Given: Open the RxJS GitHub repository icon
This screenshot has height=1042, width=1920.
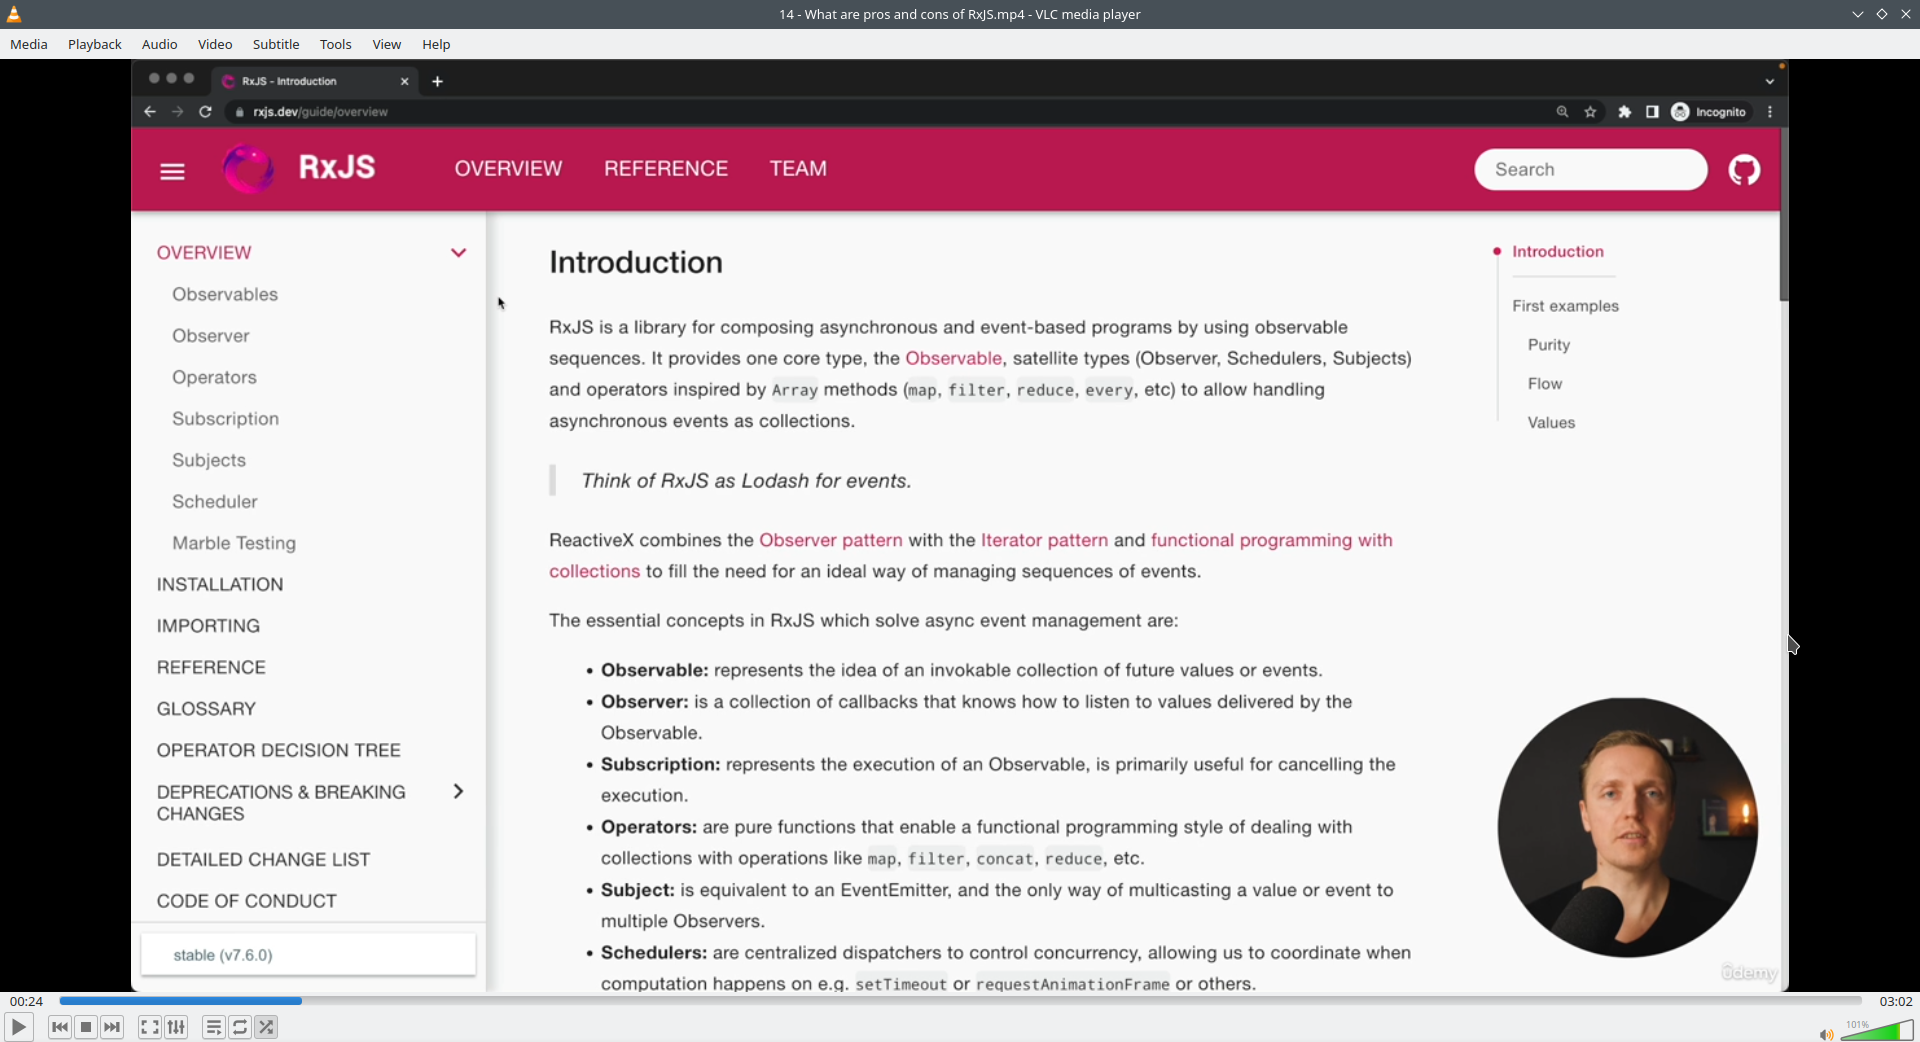Looking at the screenshot, I should click(x=1745, y=170).
